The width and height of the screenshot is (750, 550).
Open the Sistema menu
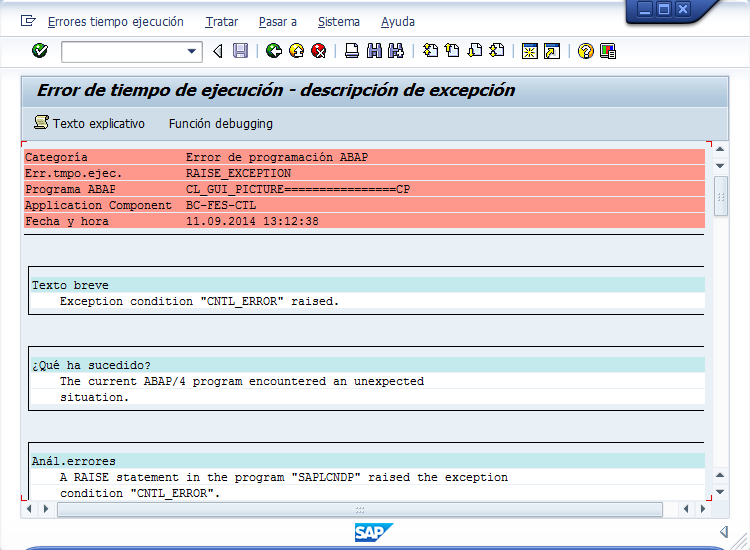[x=339, y=22]
